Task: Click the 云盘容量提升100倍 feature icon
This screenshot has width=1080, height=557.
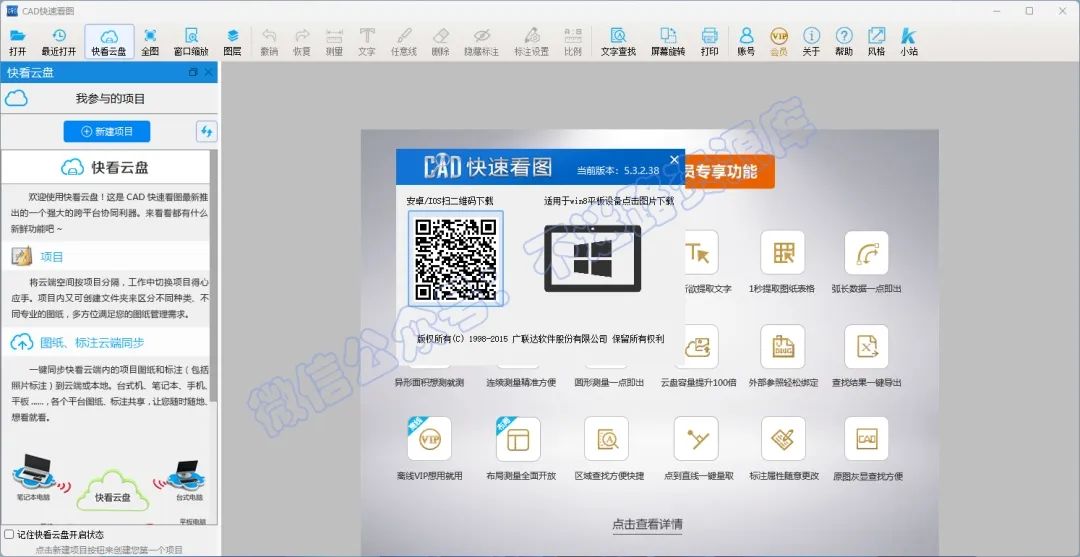Action: tap(701, 346)
